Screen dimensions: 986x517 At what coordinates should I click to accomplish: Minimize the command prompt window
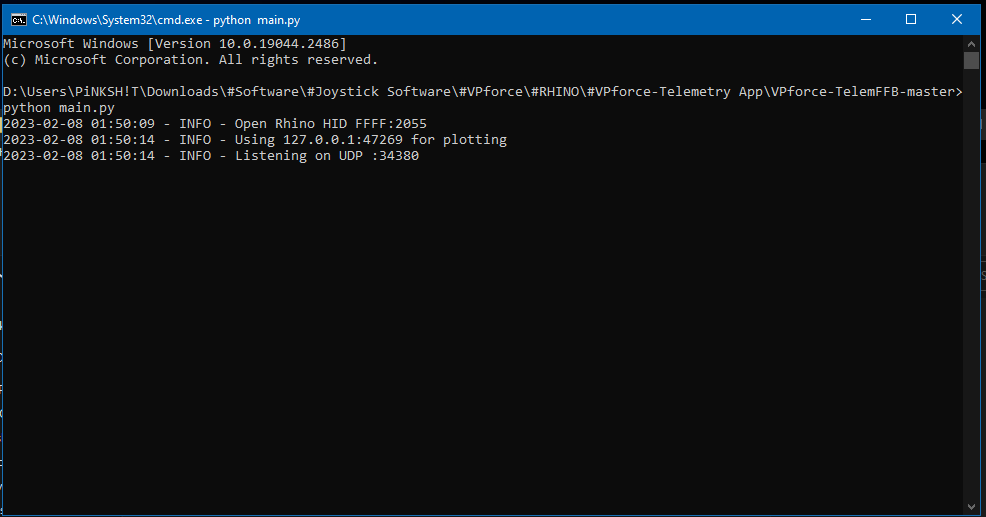click(865, 19)
